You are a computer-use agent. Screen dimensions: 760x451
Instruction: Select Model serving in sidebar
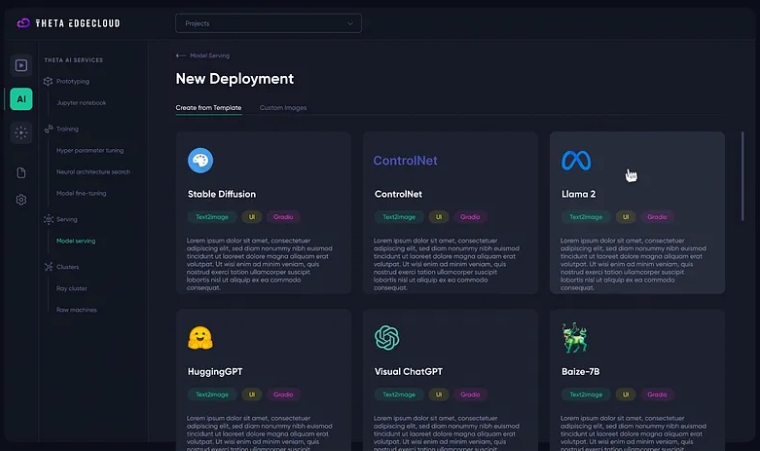click(x=76, y=241)
